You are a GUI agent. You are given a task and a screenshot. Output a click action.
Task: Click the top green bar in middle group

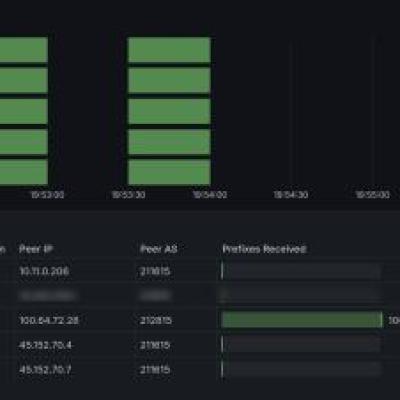coord(169,50)
